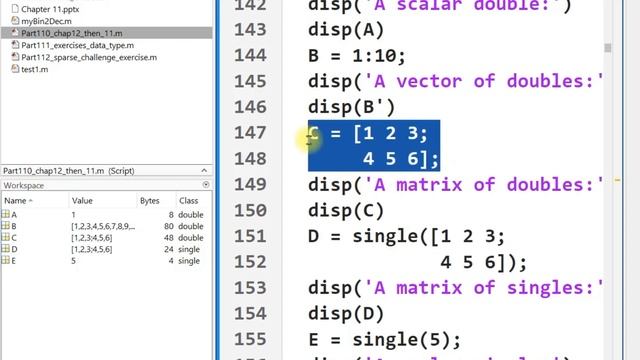Open Part112_sparse_challenge_exercise.m file
The height and width of the screenshot is (360, 640).
click(89, 57)
